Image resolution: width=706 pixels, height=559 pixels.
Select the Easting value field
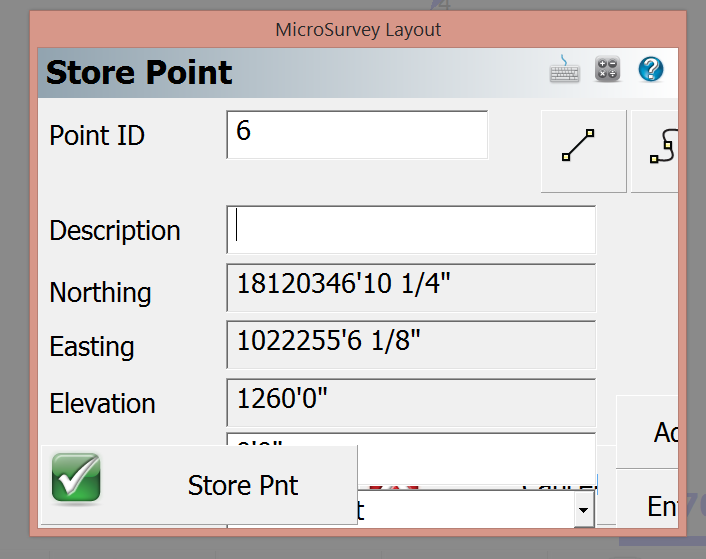point(411,345)
